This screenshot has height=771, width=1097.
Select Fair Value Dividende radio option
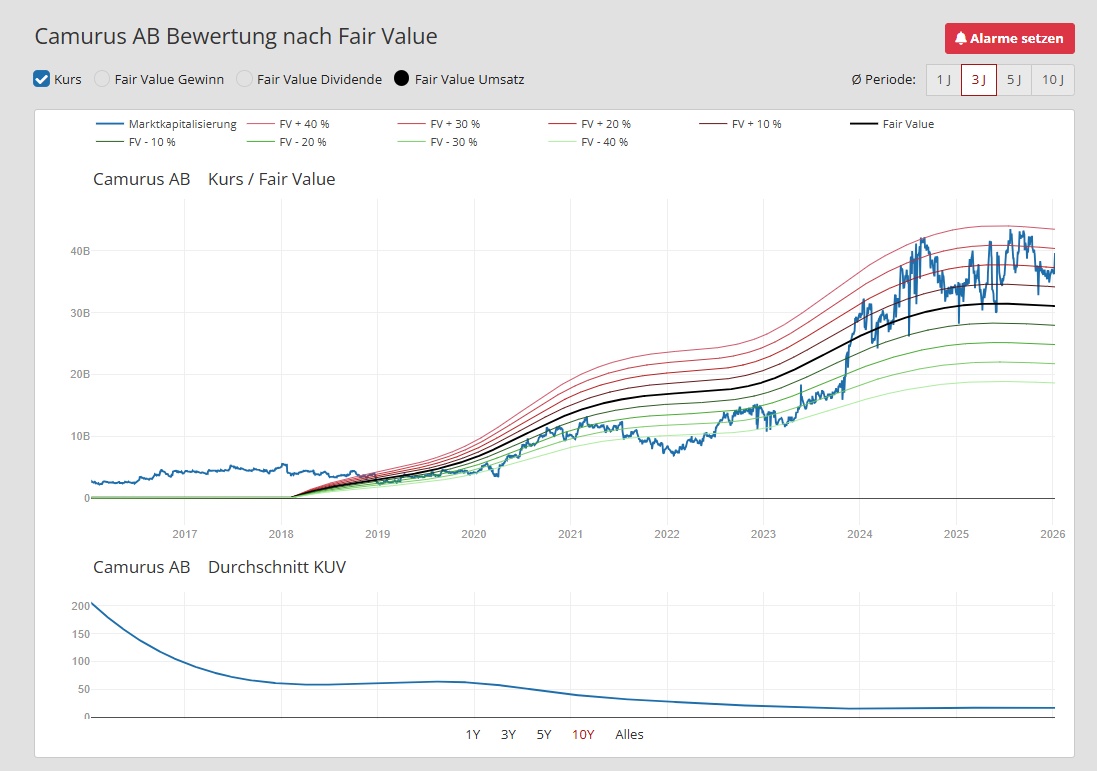pos(244,79)
